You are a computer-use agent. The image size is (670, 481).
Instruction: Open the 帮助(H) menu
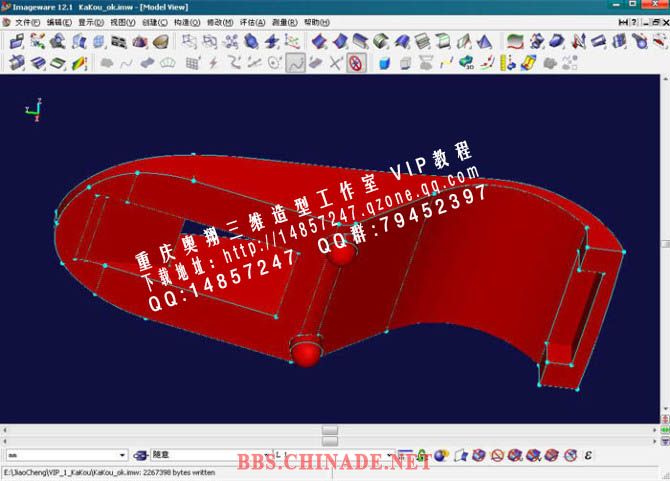coord(317,22)
